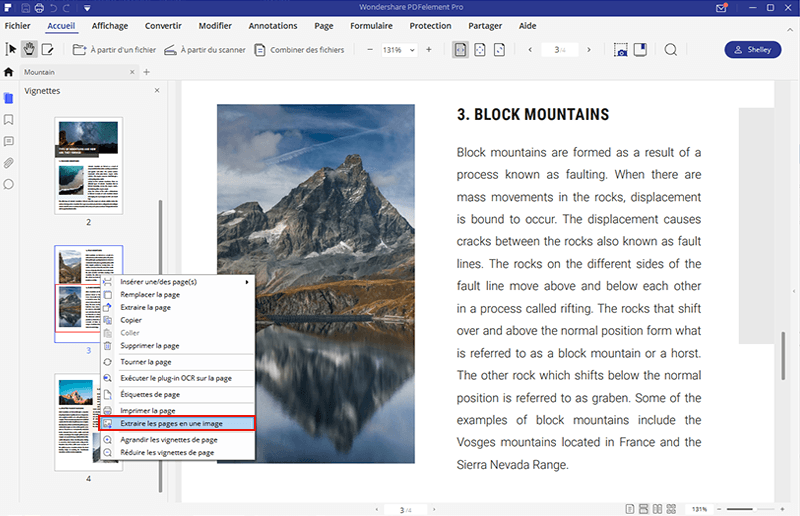This screenshot has height=516, width=800.
Task: Click the next page arrow in toolbar
Action: pyautogui.click(x=588, y=49)
